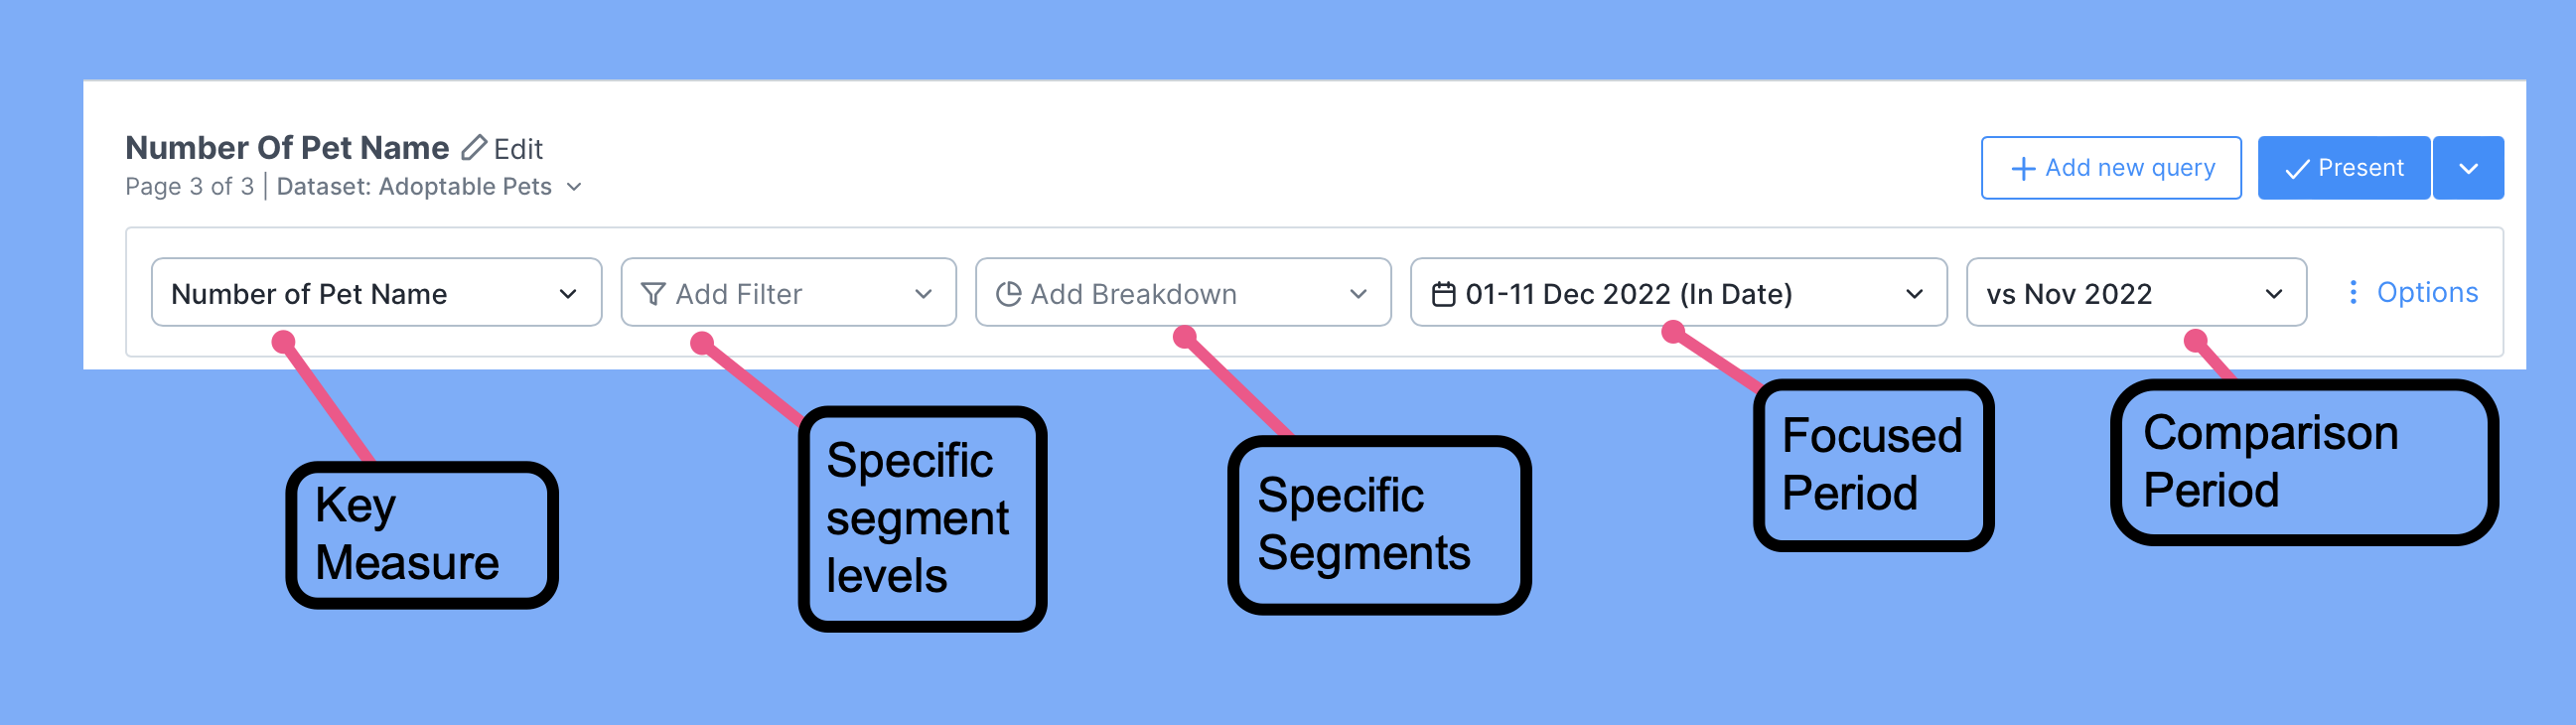Expand the Number of Pet Name measure dropdown

(x=570, y=293)
